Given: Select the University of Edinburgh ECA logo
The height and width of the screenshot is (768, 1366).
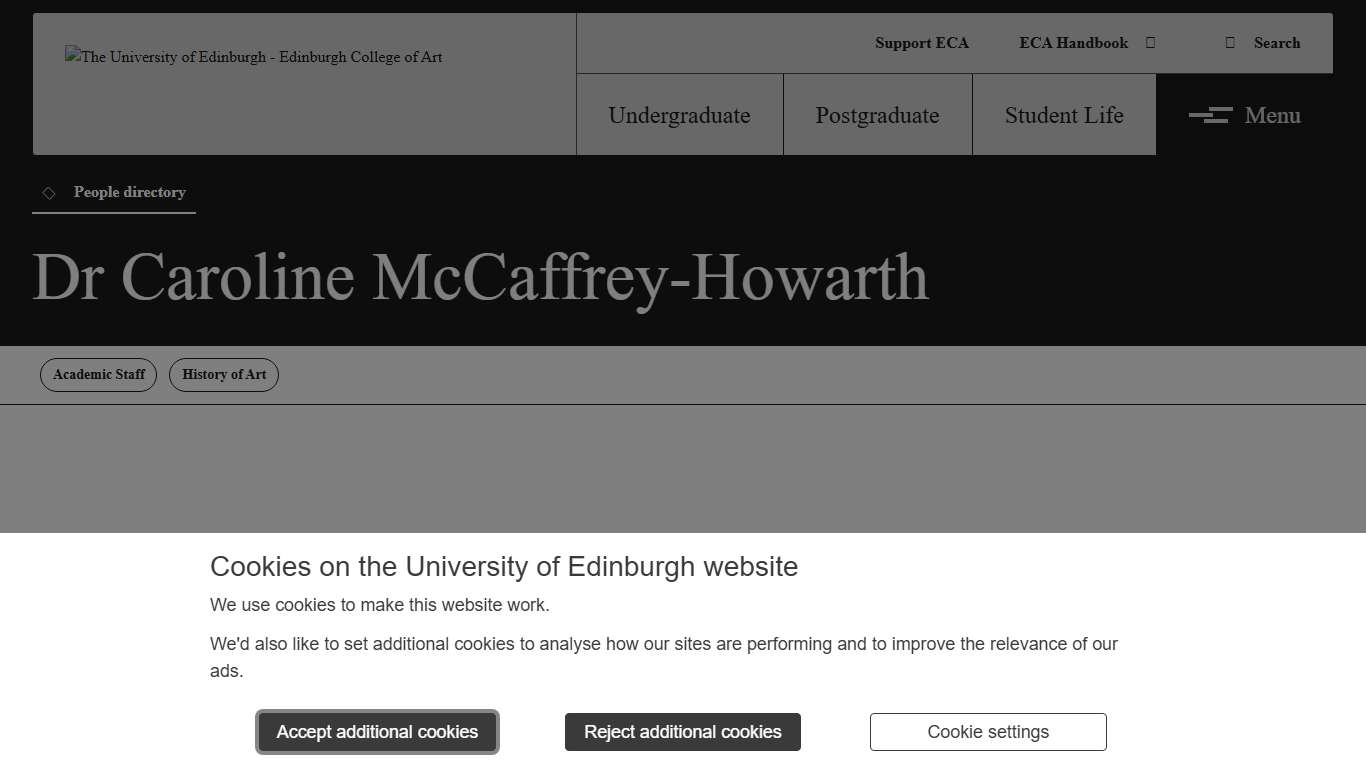Looking at the screenshot, I should point(253,57).
